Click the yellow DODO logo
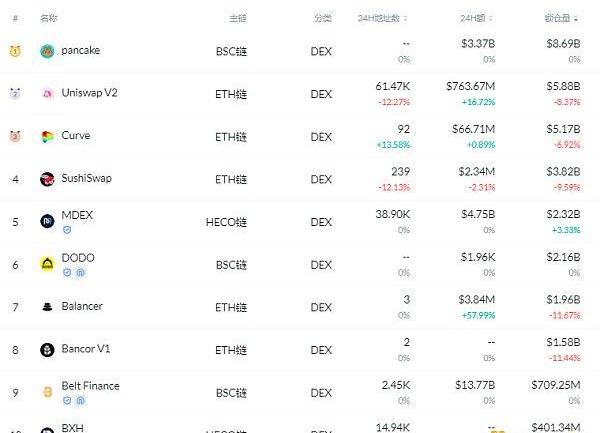 47,264
